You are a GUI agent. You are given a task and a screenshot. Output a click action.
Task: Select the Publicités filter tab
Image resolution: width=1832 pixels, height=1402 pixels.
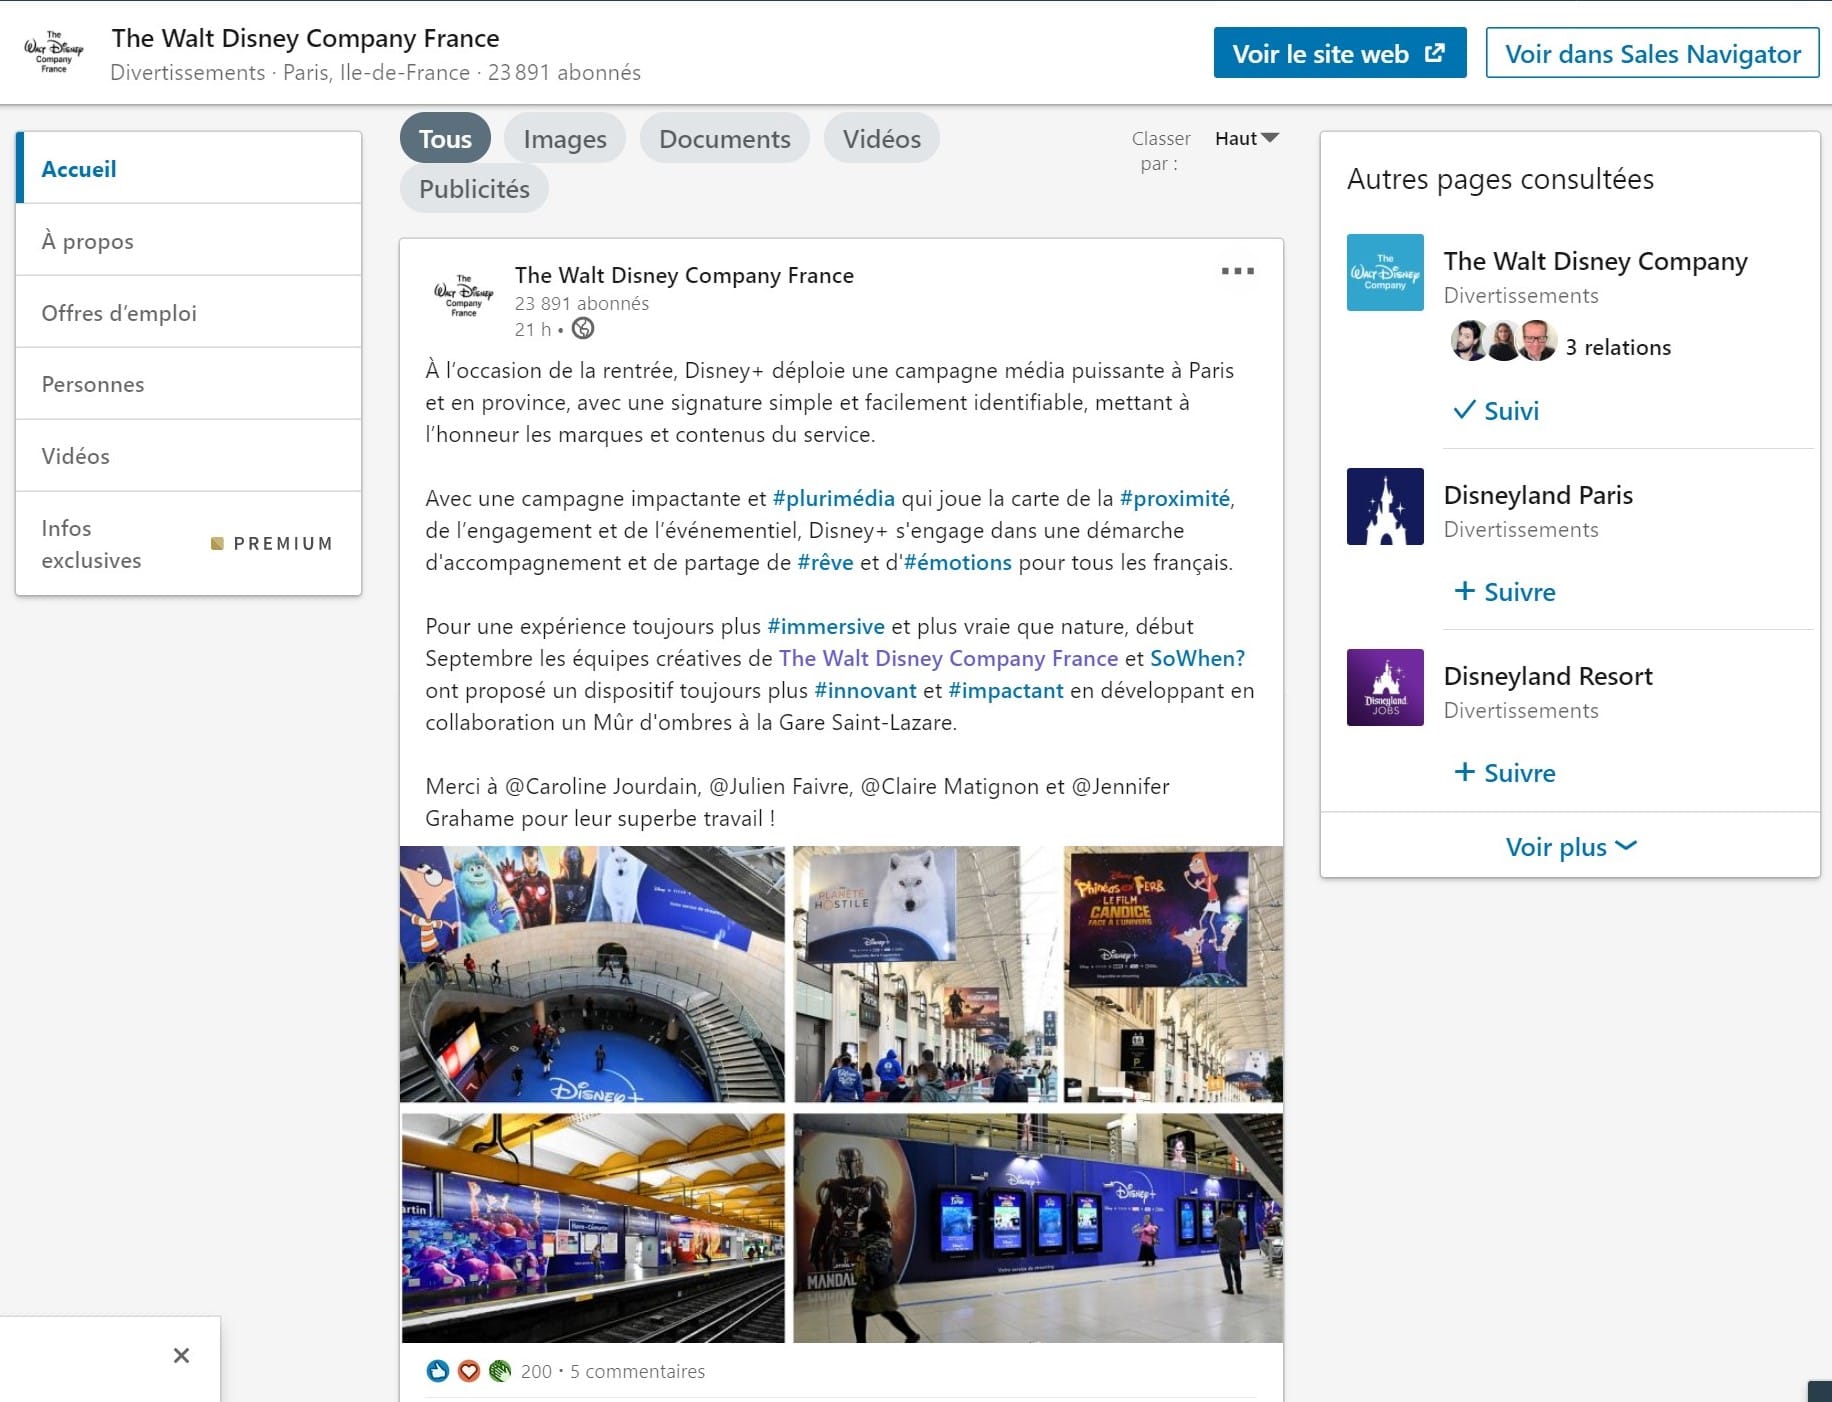(474, 188)
